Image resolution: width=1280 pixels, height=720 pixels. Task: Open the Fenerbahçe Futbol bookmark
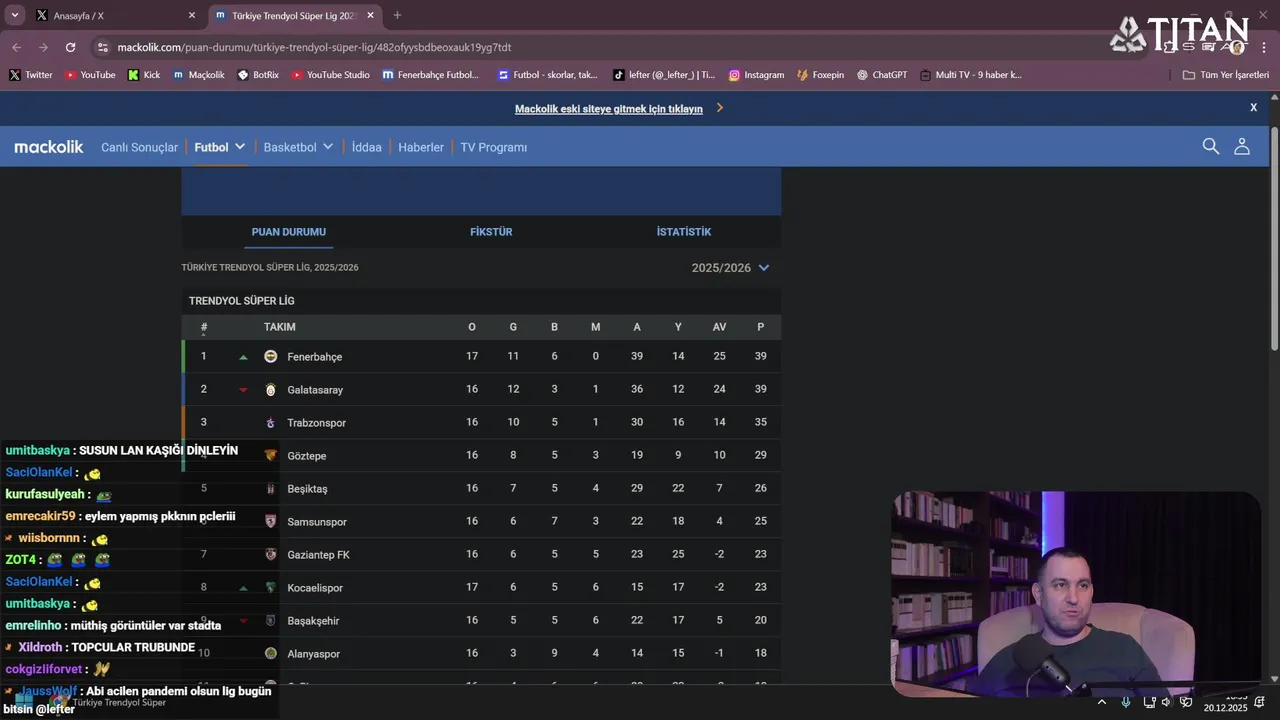point(431,75)
